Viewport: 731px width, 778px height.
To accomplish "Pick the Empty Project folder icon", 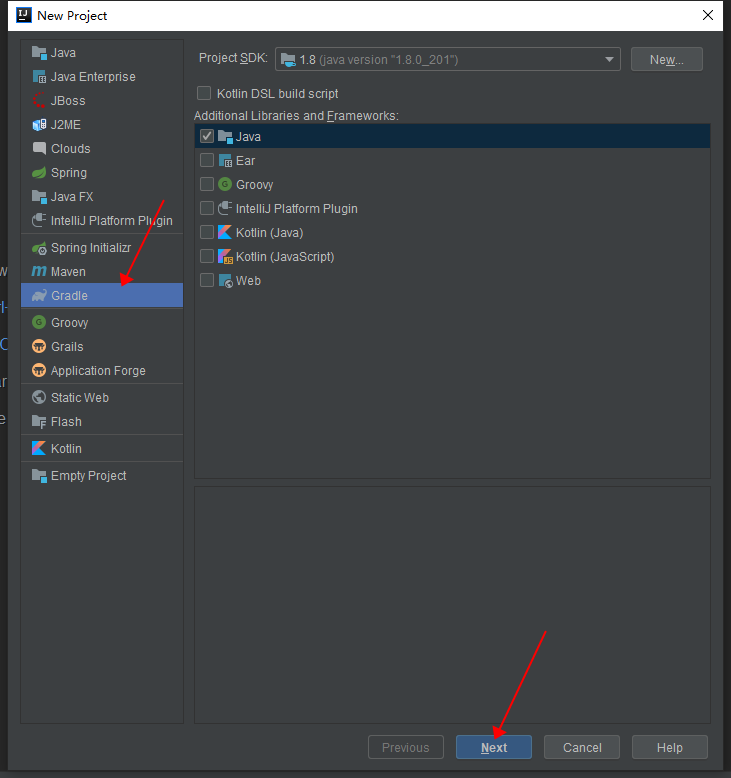I will click(39, 475).
